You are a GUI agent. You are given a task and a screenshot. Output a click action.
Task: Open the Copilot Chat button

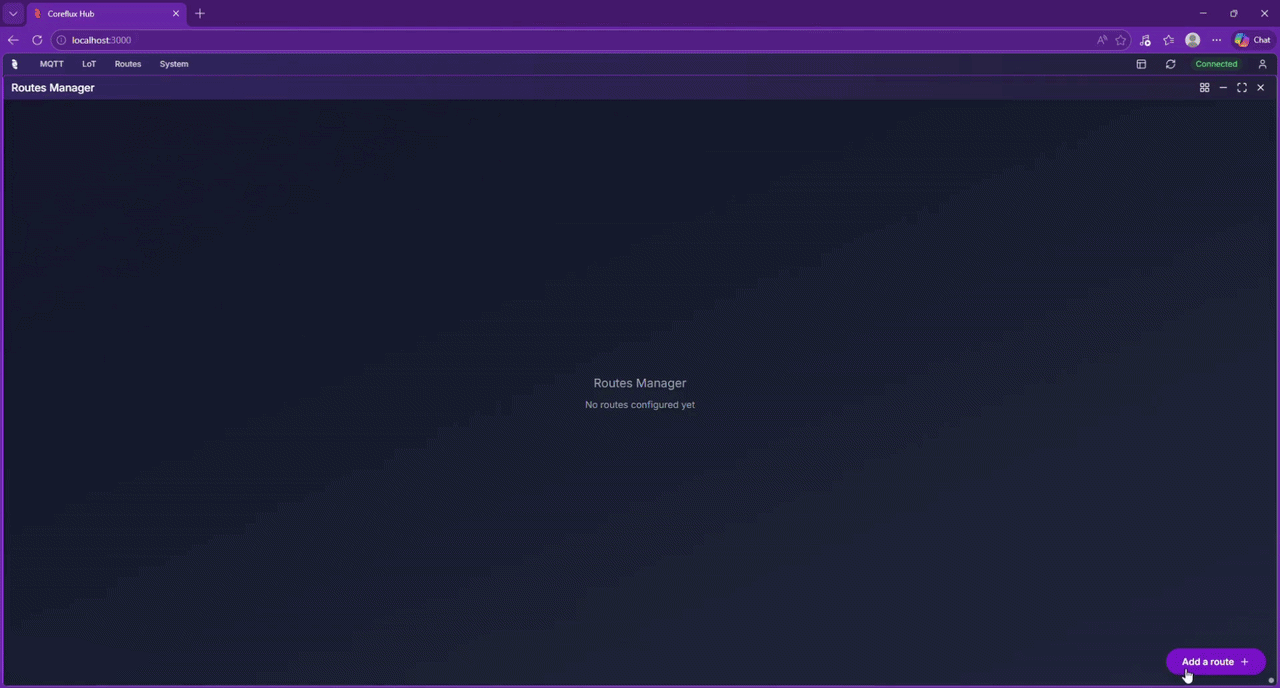point(1252,40)
